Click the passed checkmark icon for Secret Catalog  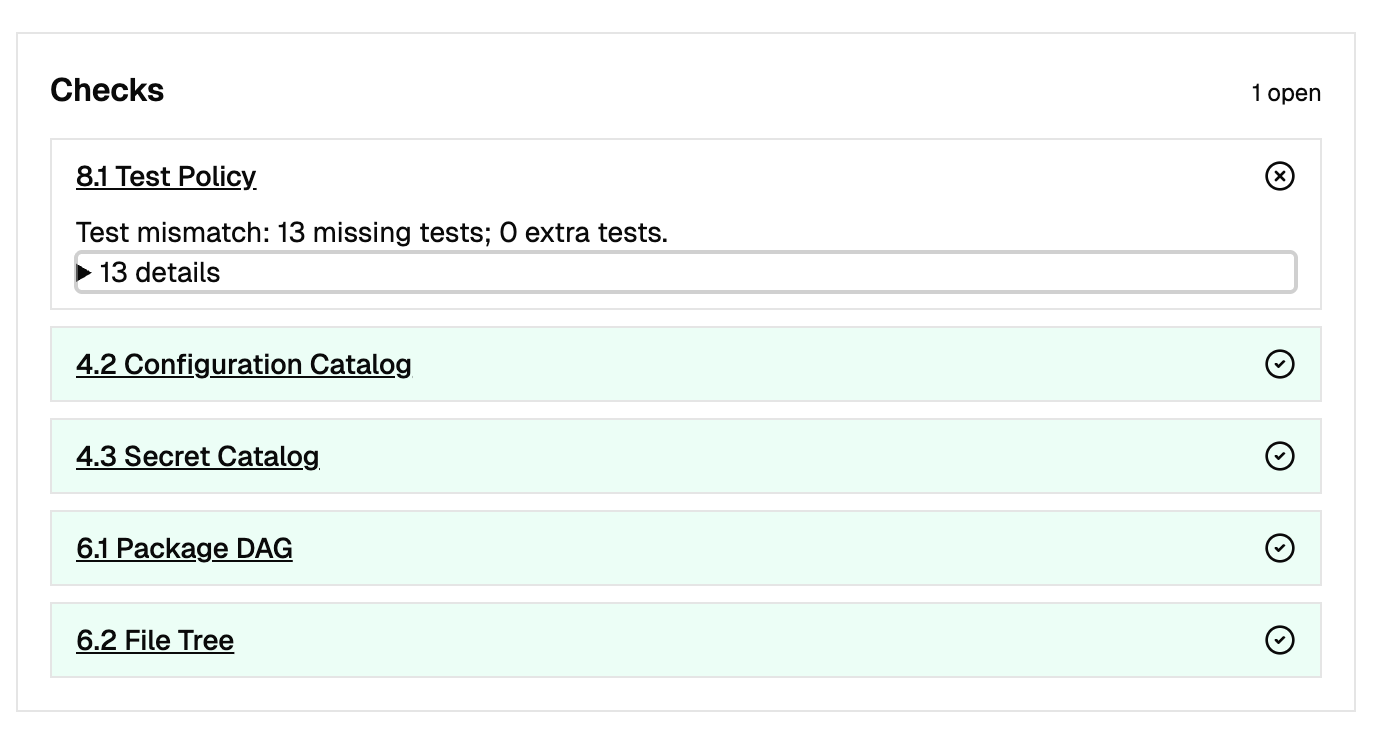[1279, 456]
